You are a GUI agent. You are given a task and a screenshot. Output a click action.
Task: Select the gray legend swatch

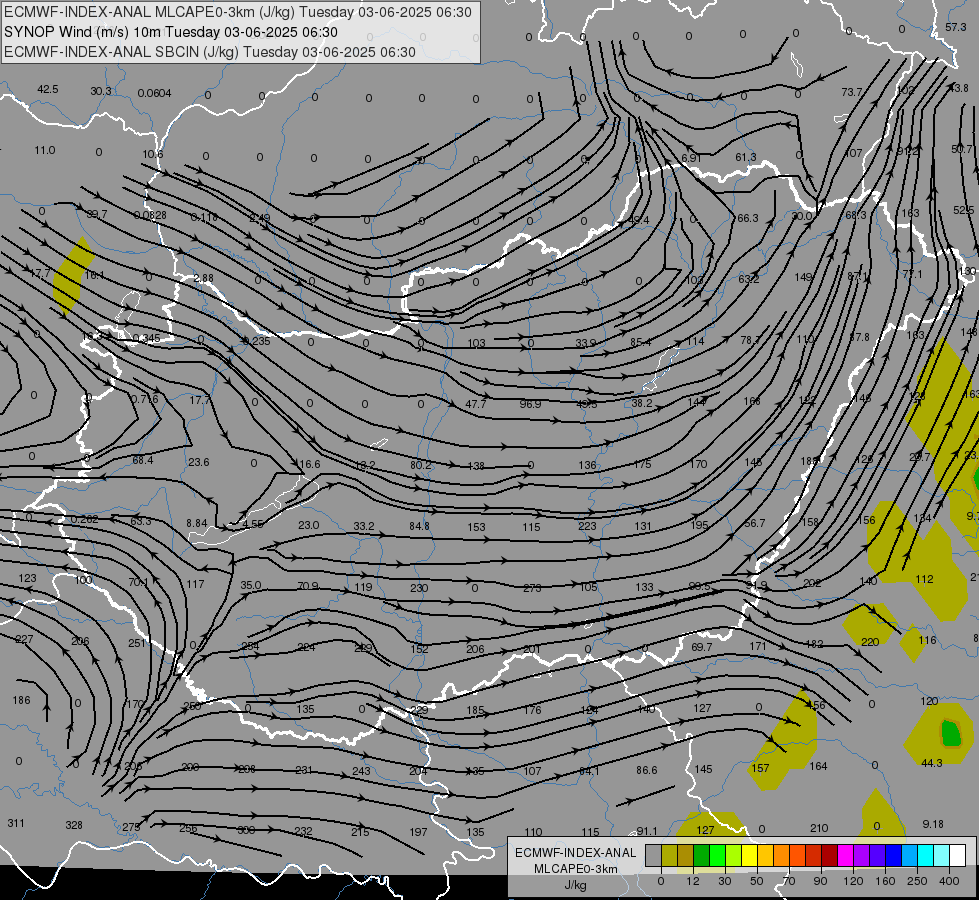[x=654, y=855]
